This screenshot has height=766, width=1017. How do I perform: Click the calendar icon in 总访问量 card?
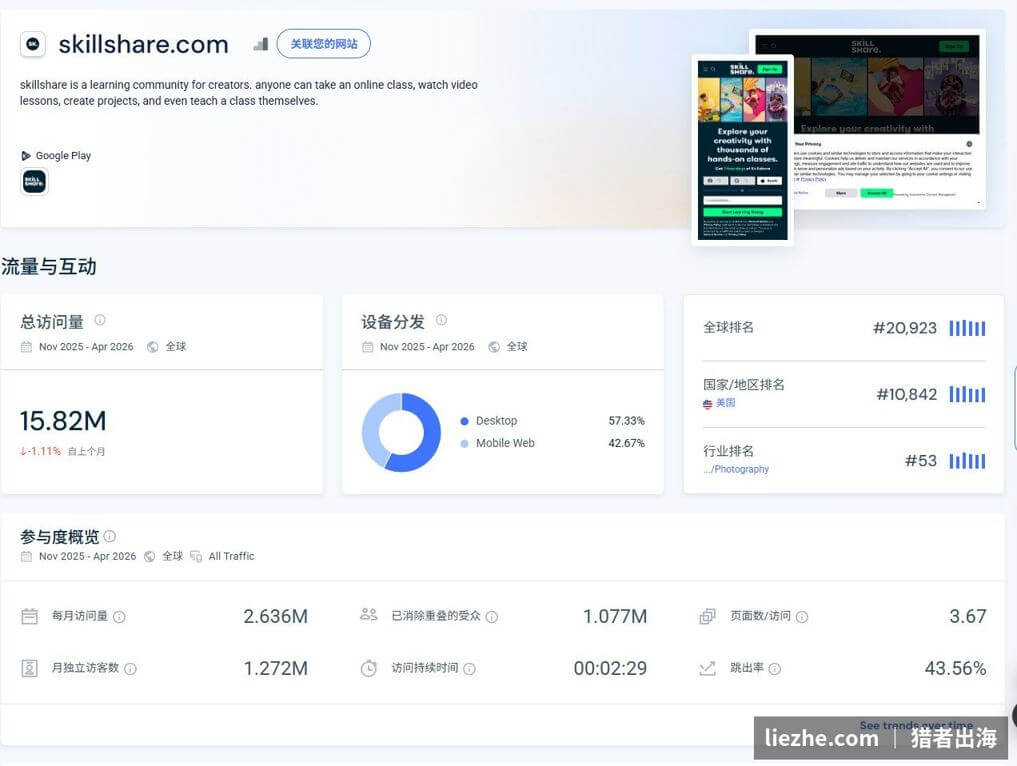click(x=26, y=347)
